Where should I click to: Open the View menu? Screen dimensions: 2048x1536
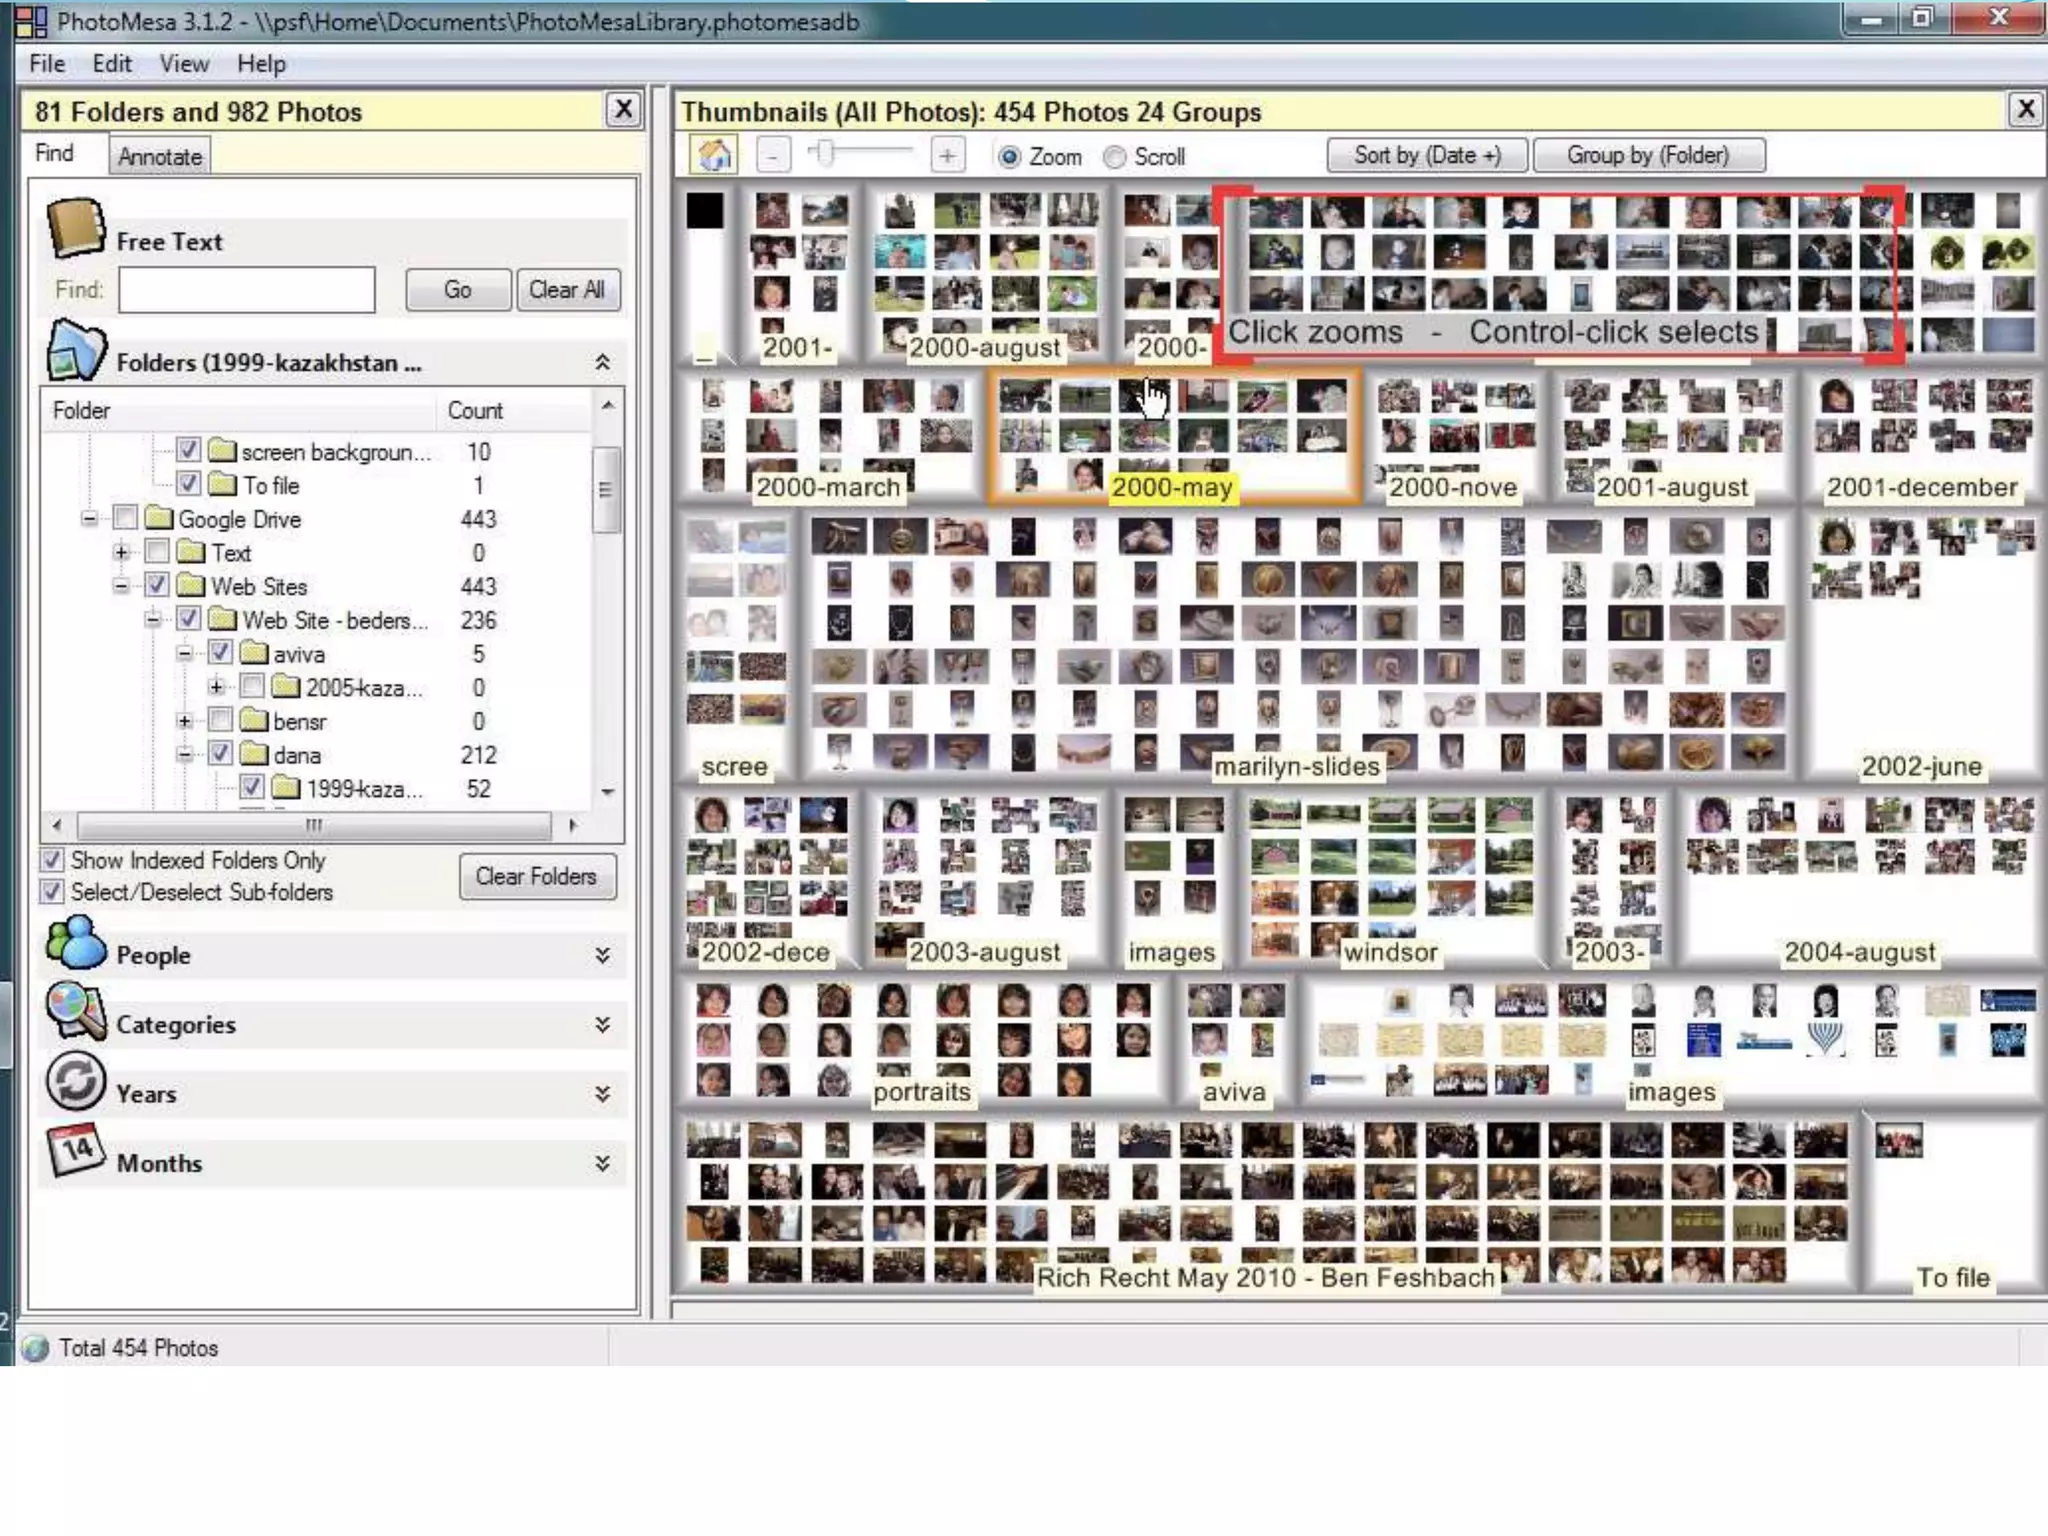(184, 64)
